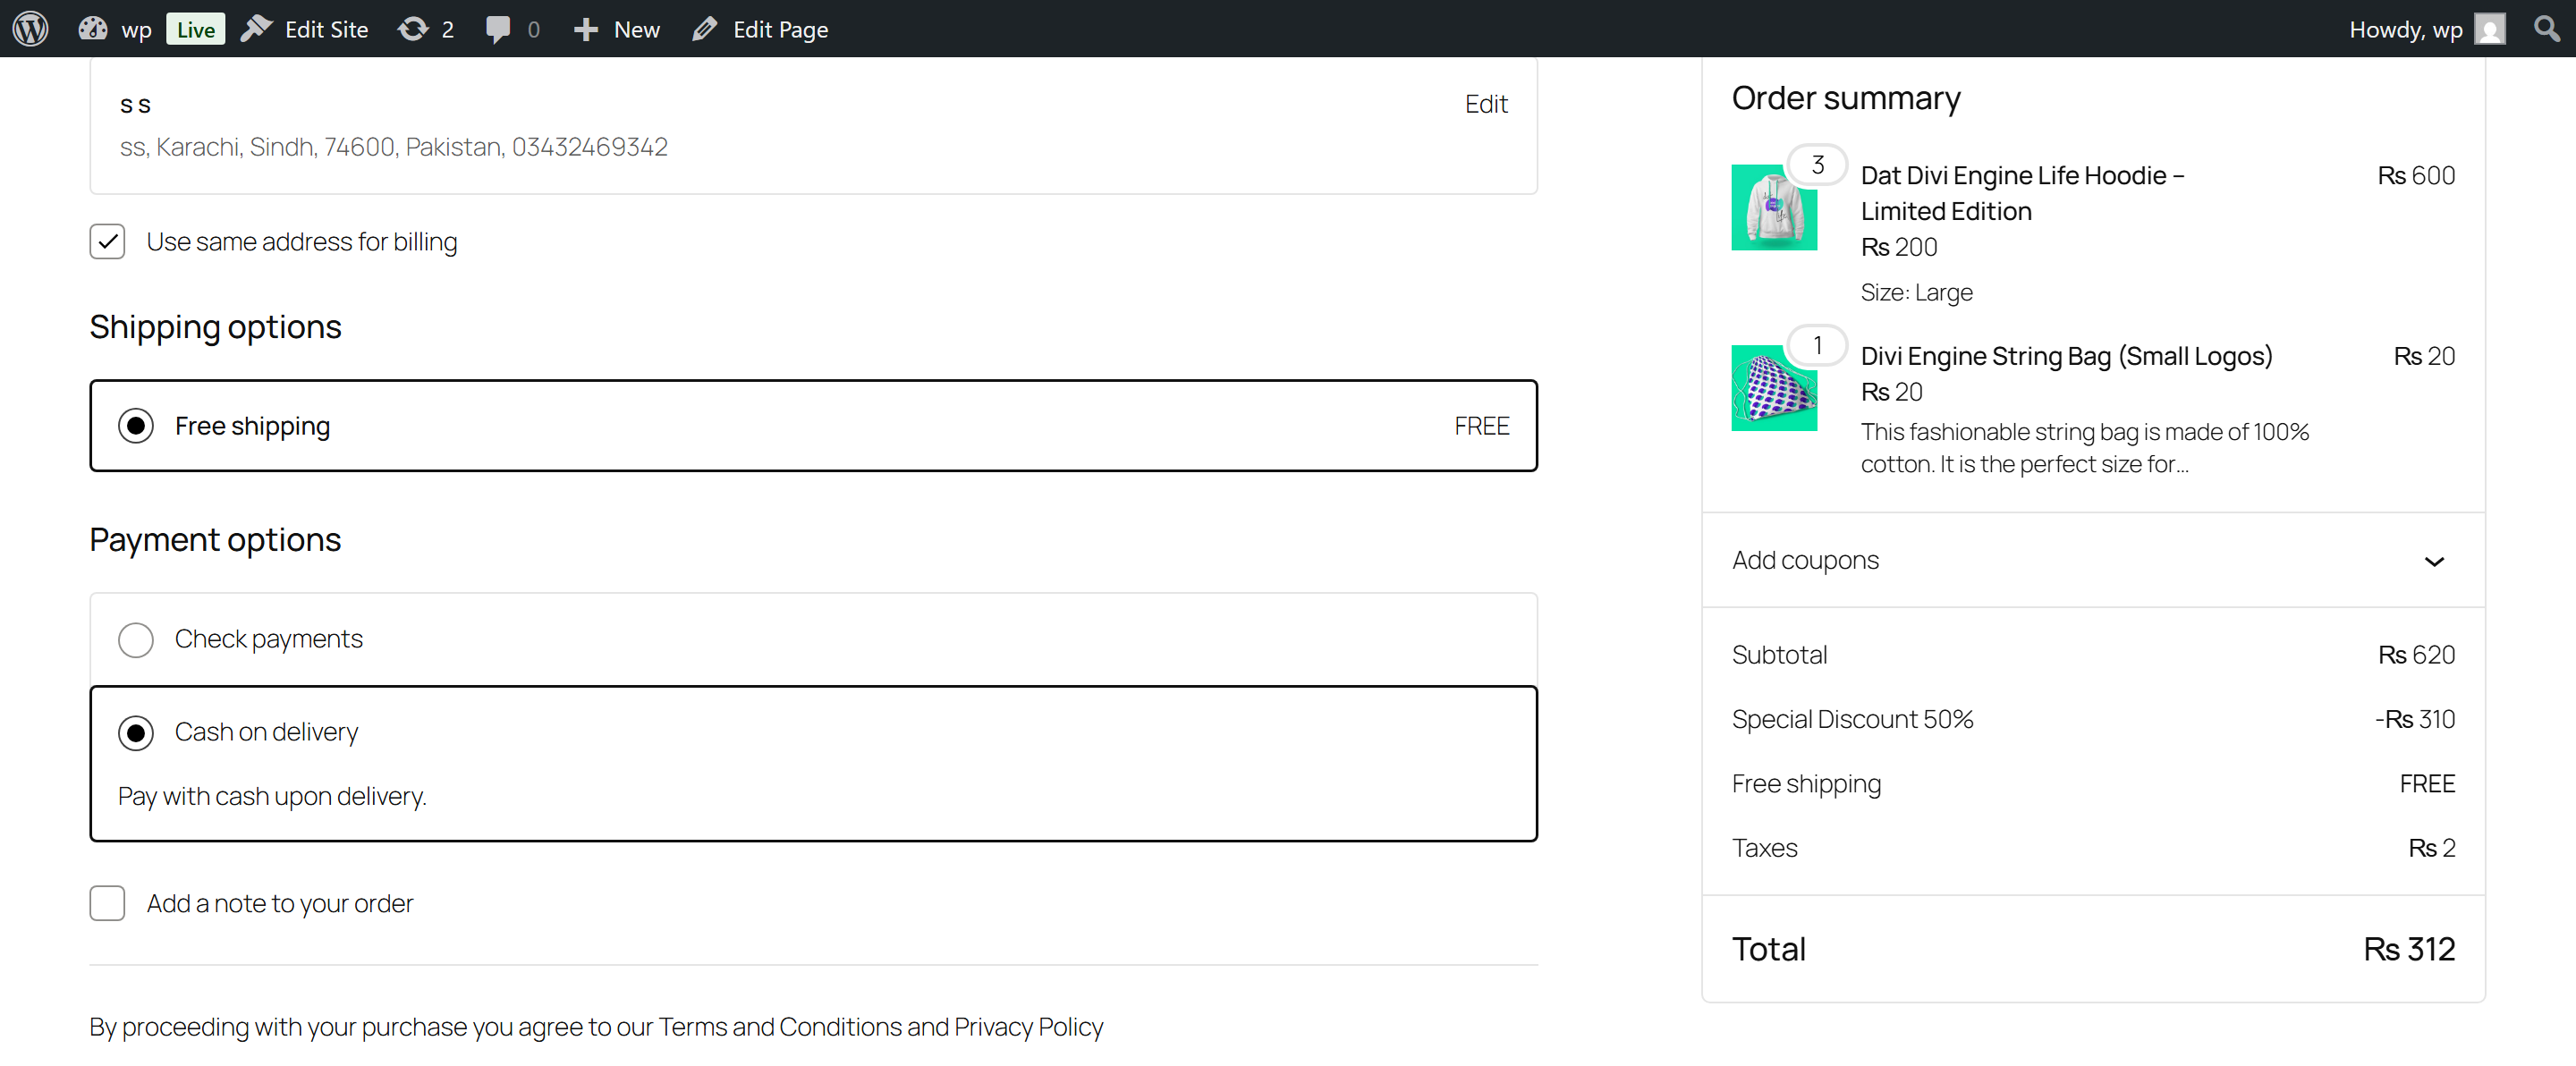The width and height of the screenshot is (2576, 1066).
Task: Uncheck Use same address for billing
Action: point(107,241)
